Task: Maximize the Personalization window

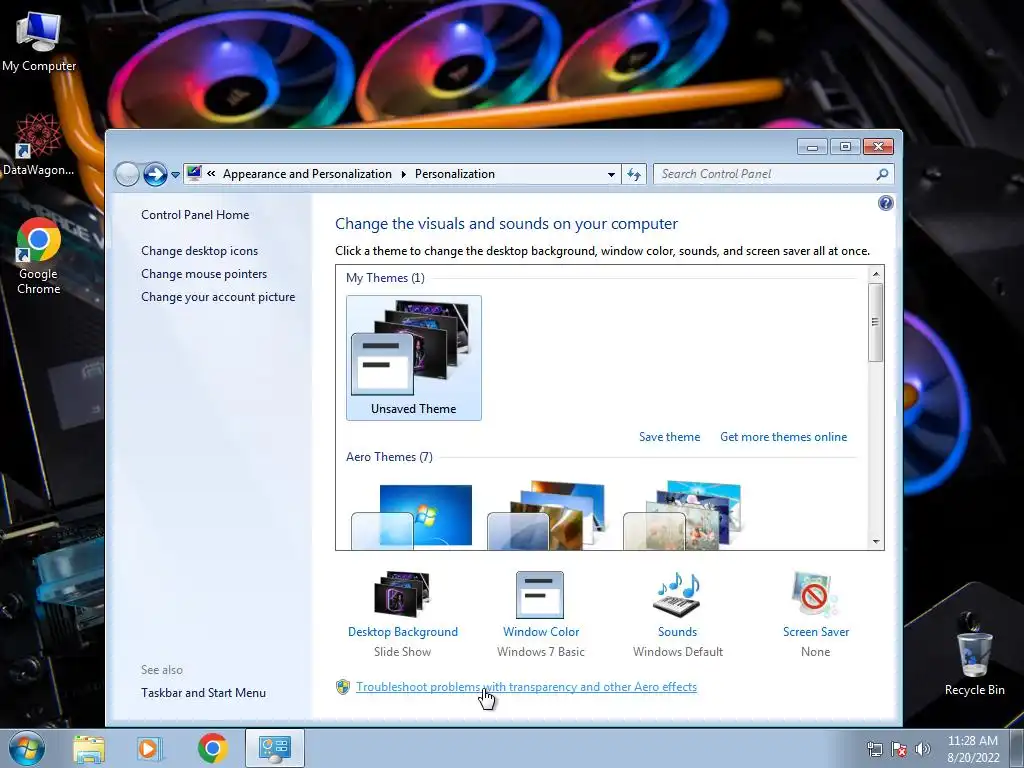Action: click(845, 146)
